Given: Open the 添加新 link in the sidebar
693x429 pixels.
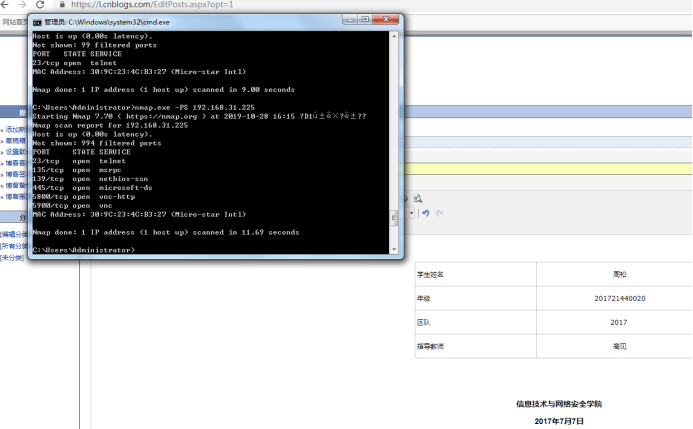Looking at the screenshot, I should [14, 129].
